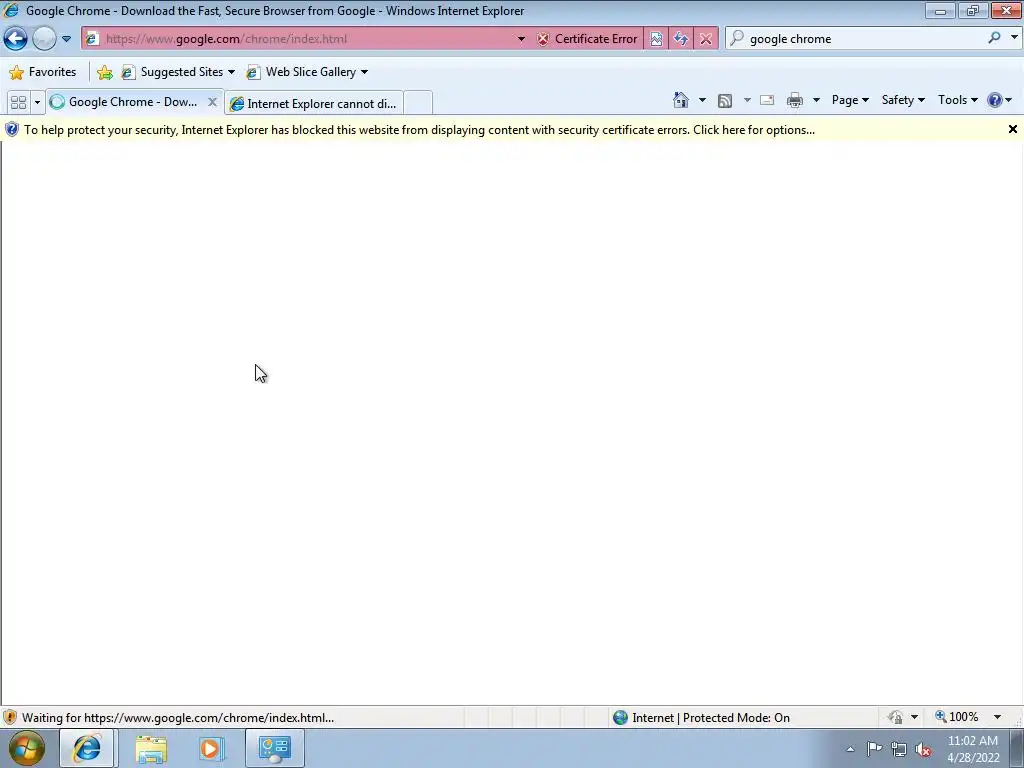Click the information bar shield icon

(x=12, y=129)
